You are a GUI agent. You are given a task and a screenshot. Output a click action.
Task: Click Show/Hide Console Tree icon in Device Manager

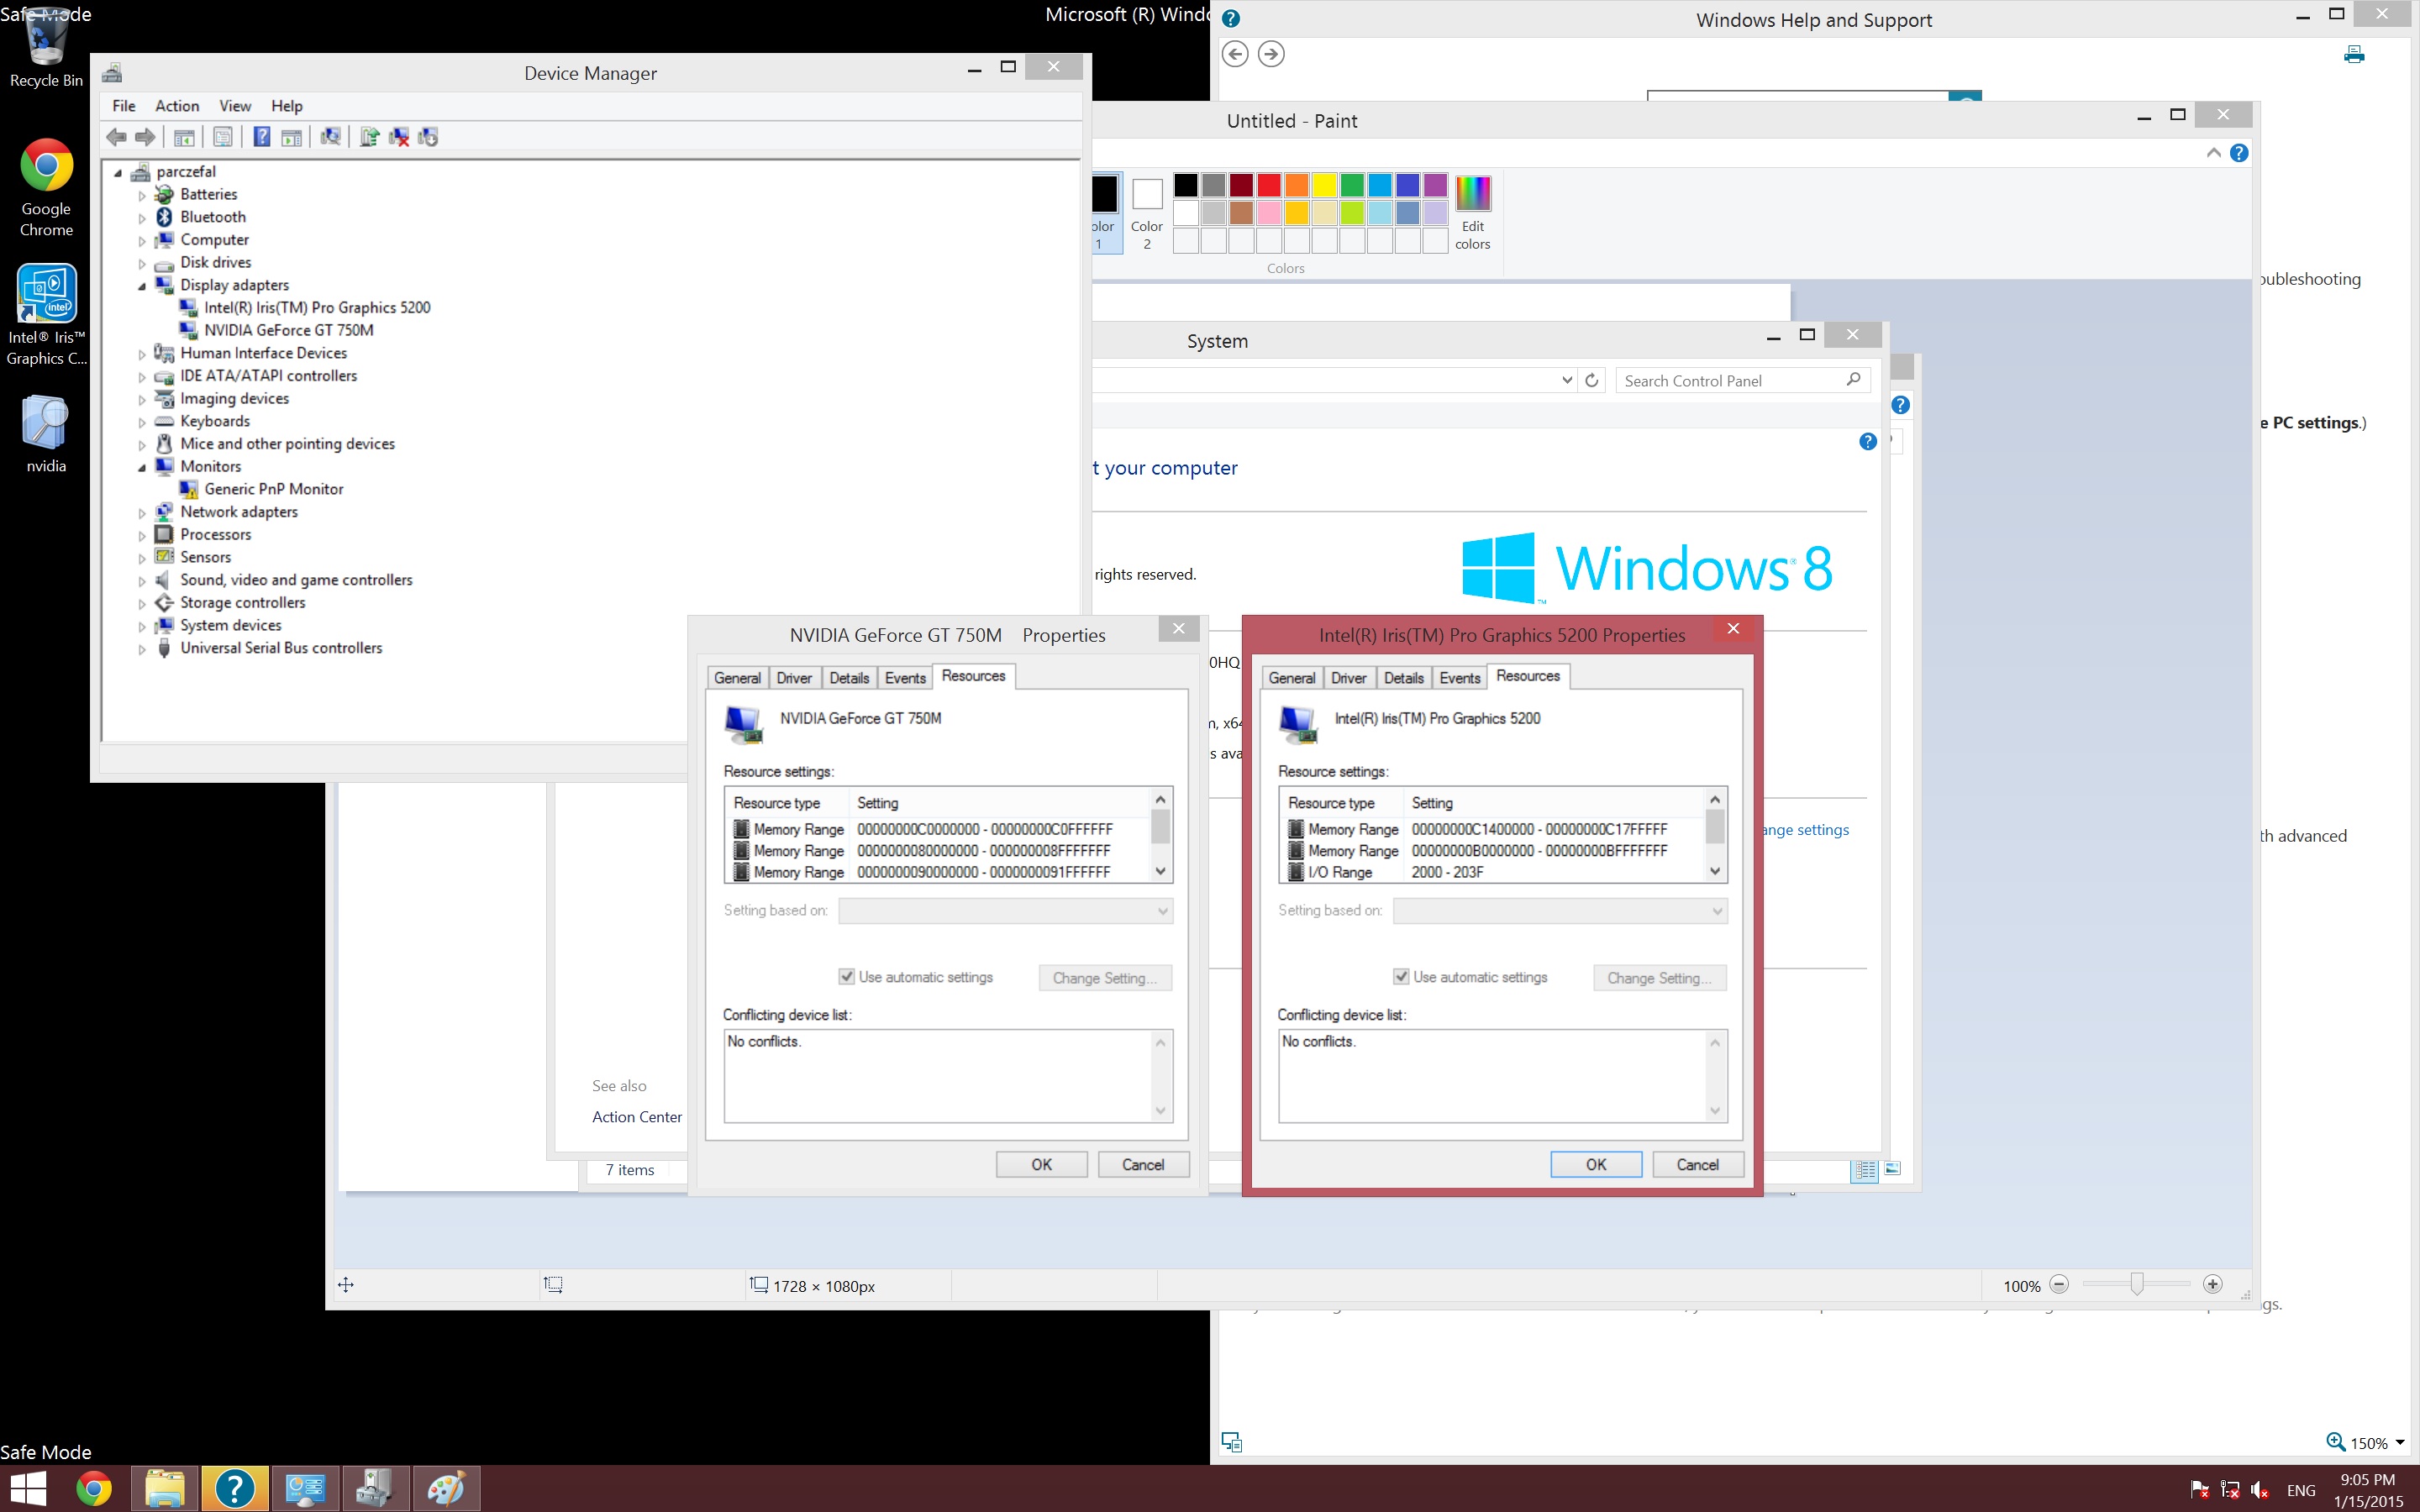coord(184,137)
